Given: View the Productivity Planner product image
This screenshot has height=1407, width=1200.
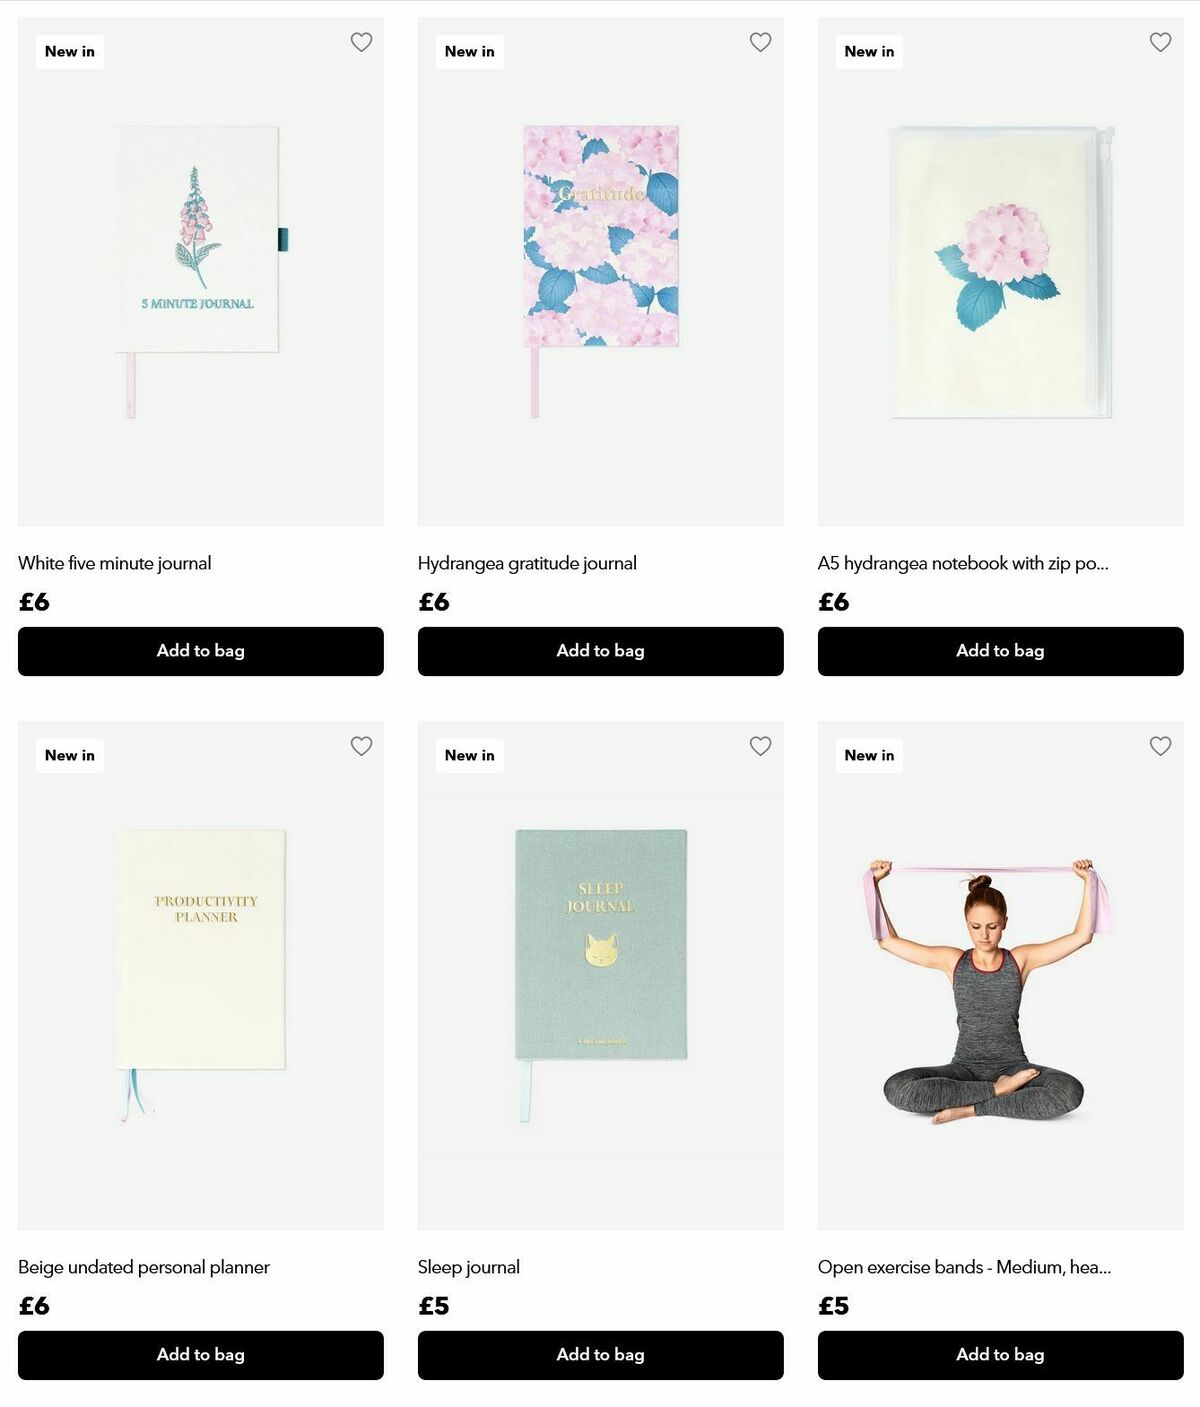Looking at the screenshot, I should click(201, 976).
